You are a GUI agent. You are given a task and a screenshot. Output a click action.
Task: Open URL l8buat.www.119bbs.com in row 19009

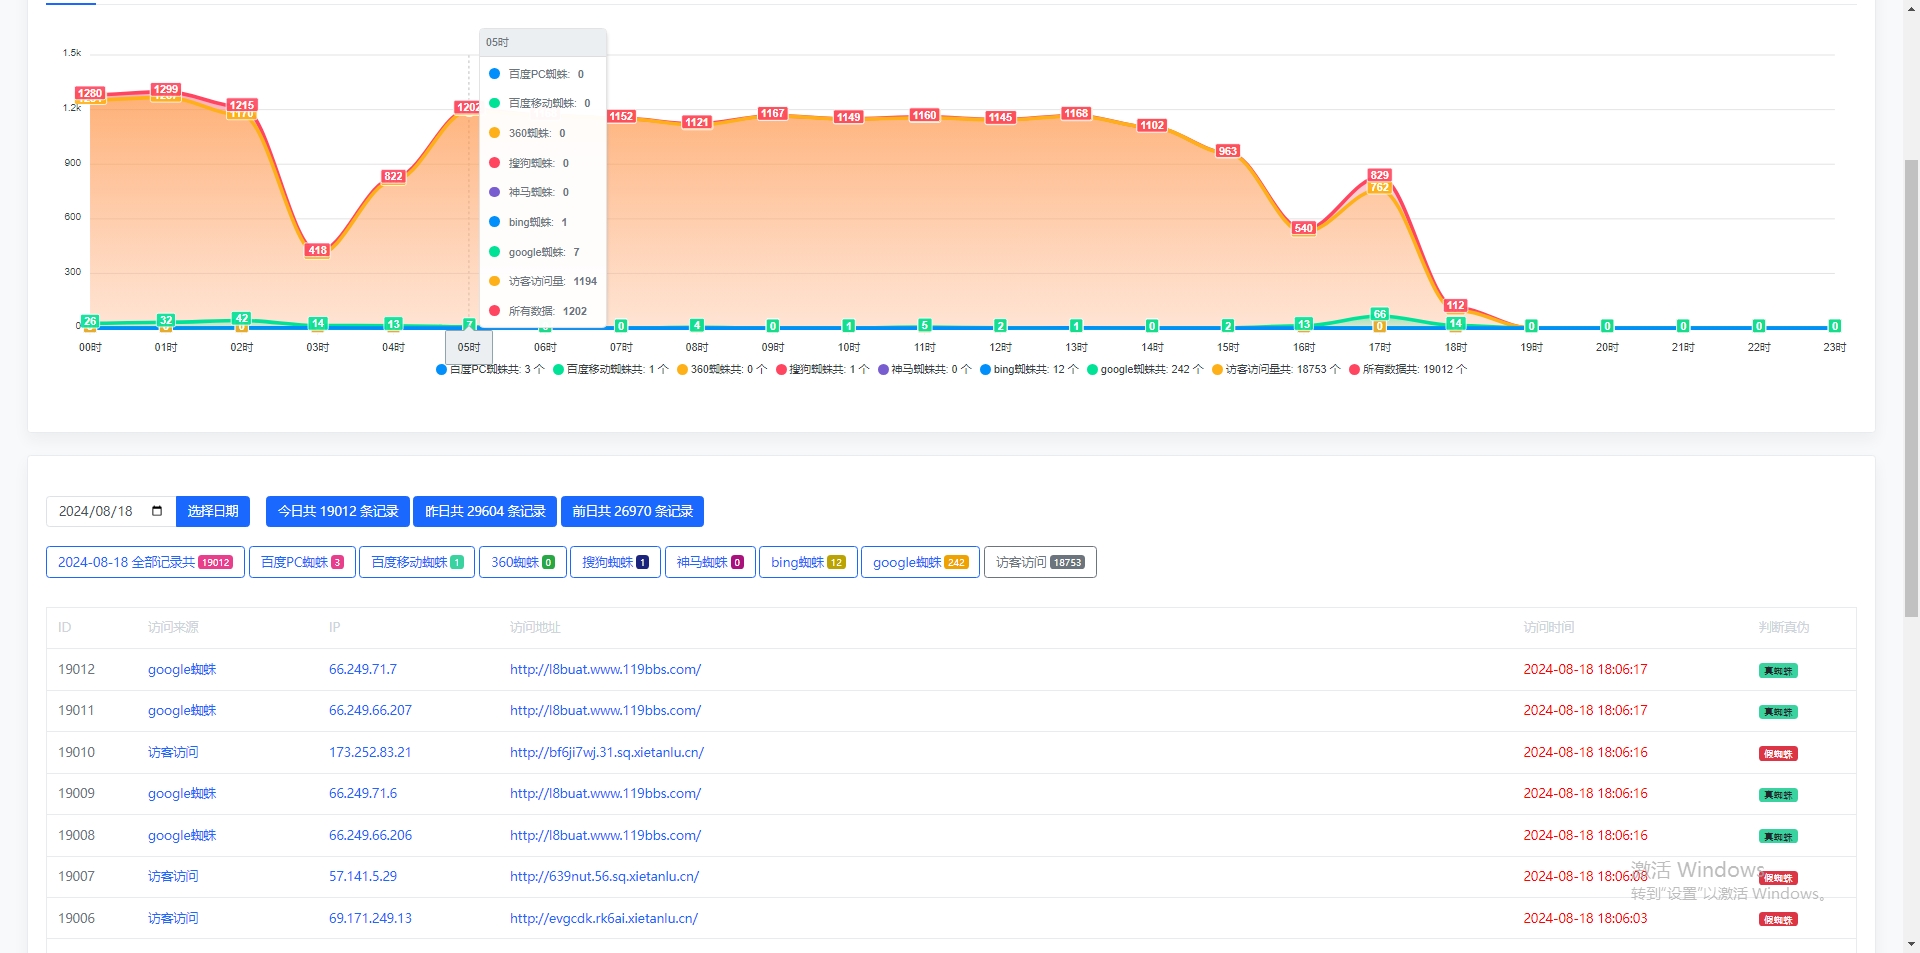605,793
